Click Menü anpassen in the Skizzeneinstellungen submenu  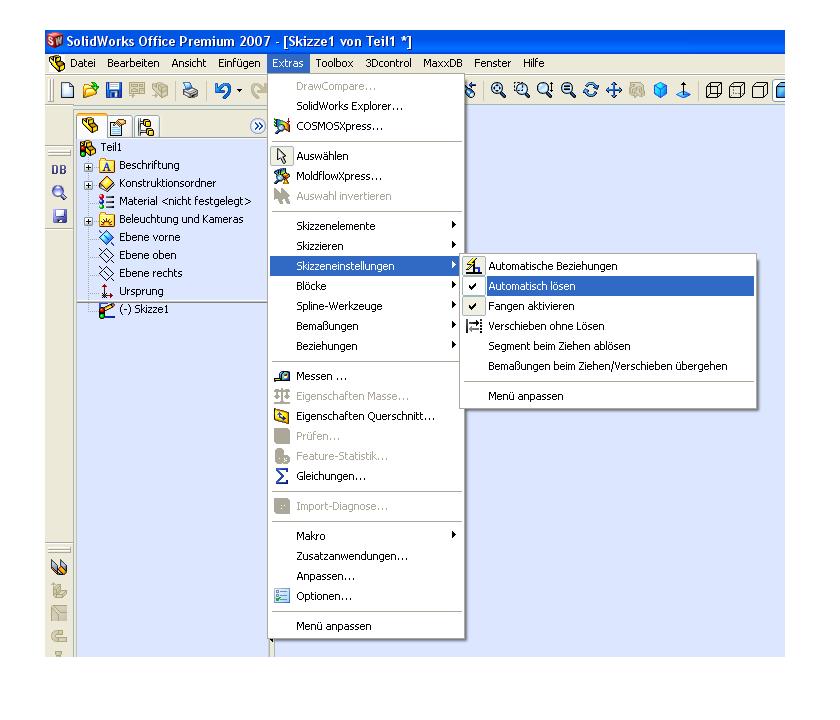click(609, 396)
